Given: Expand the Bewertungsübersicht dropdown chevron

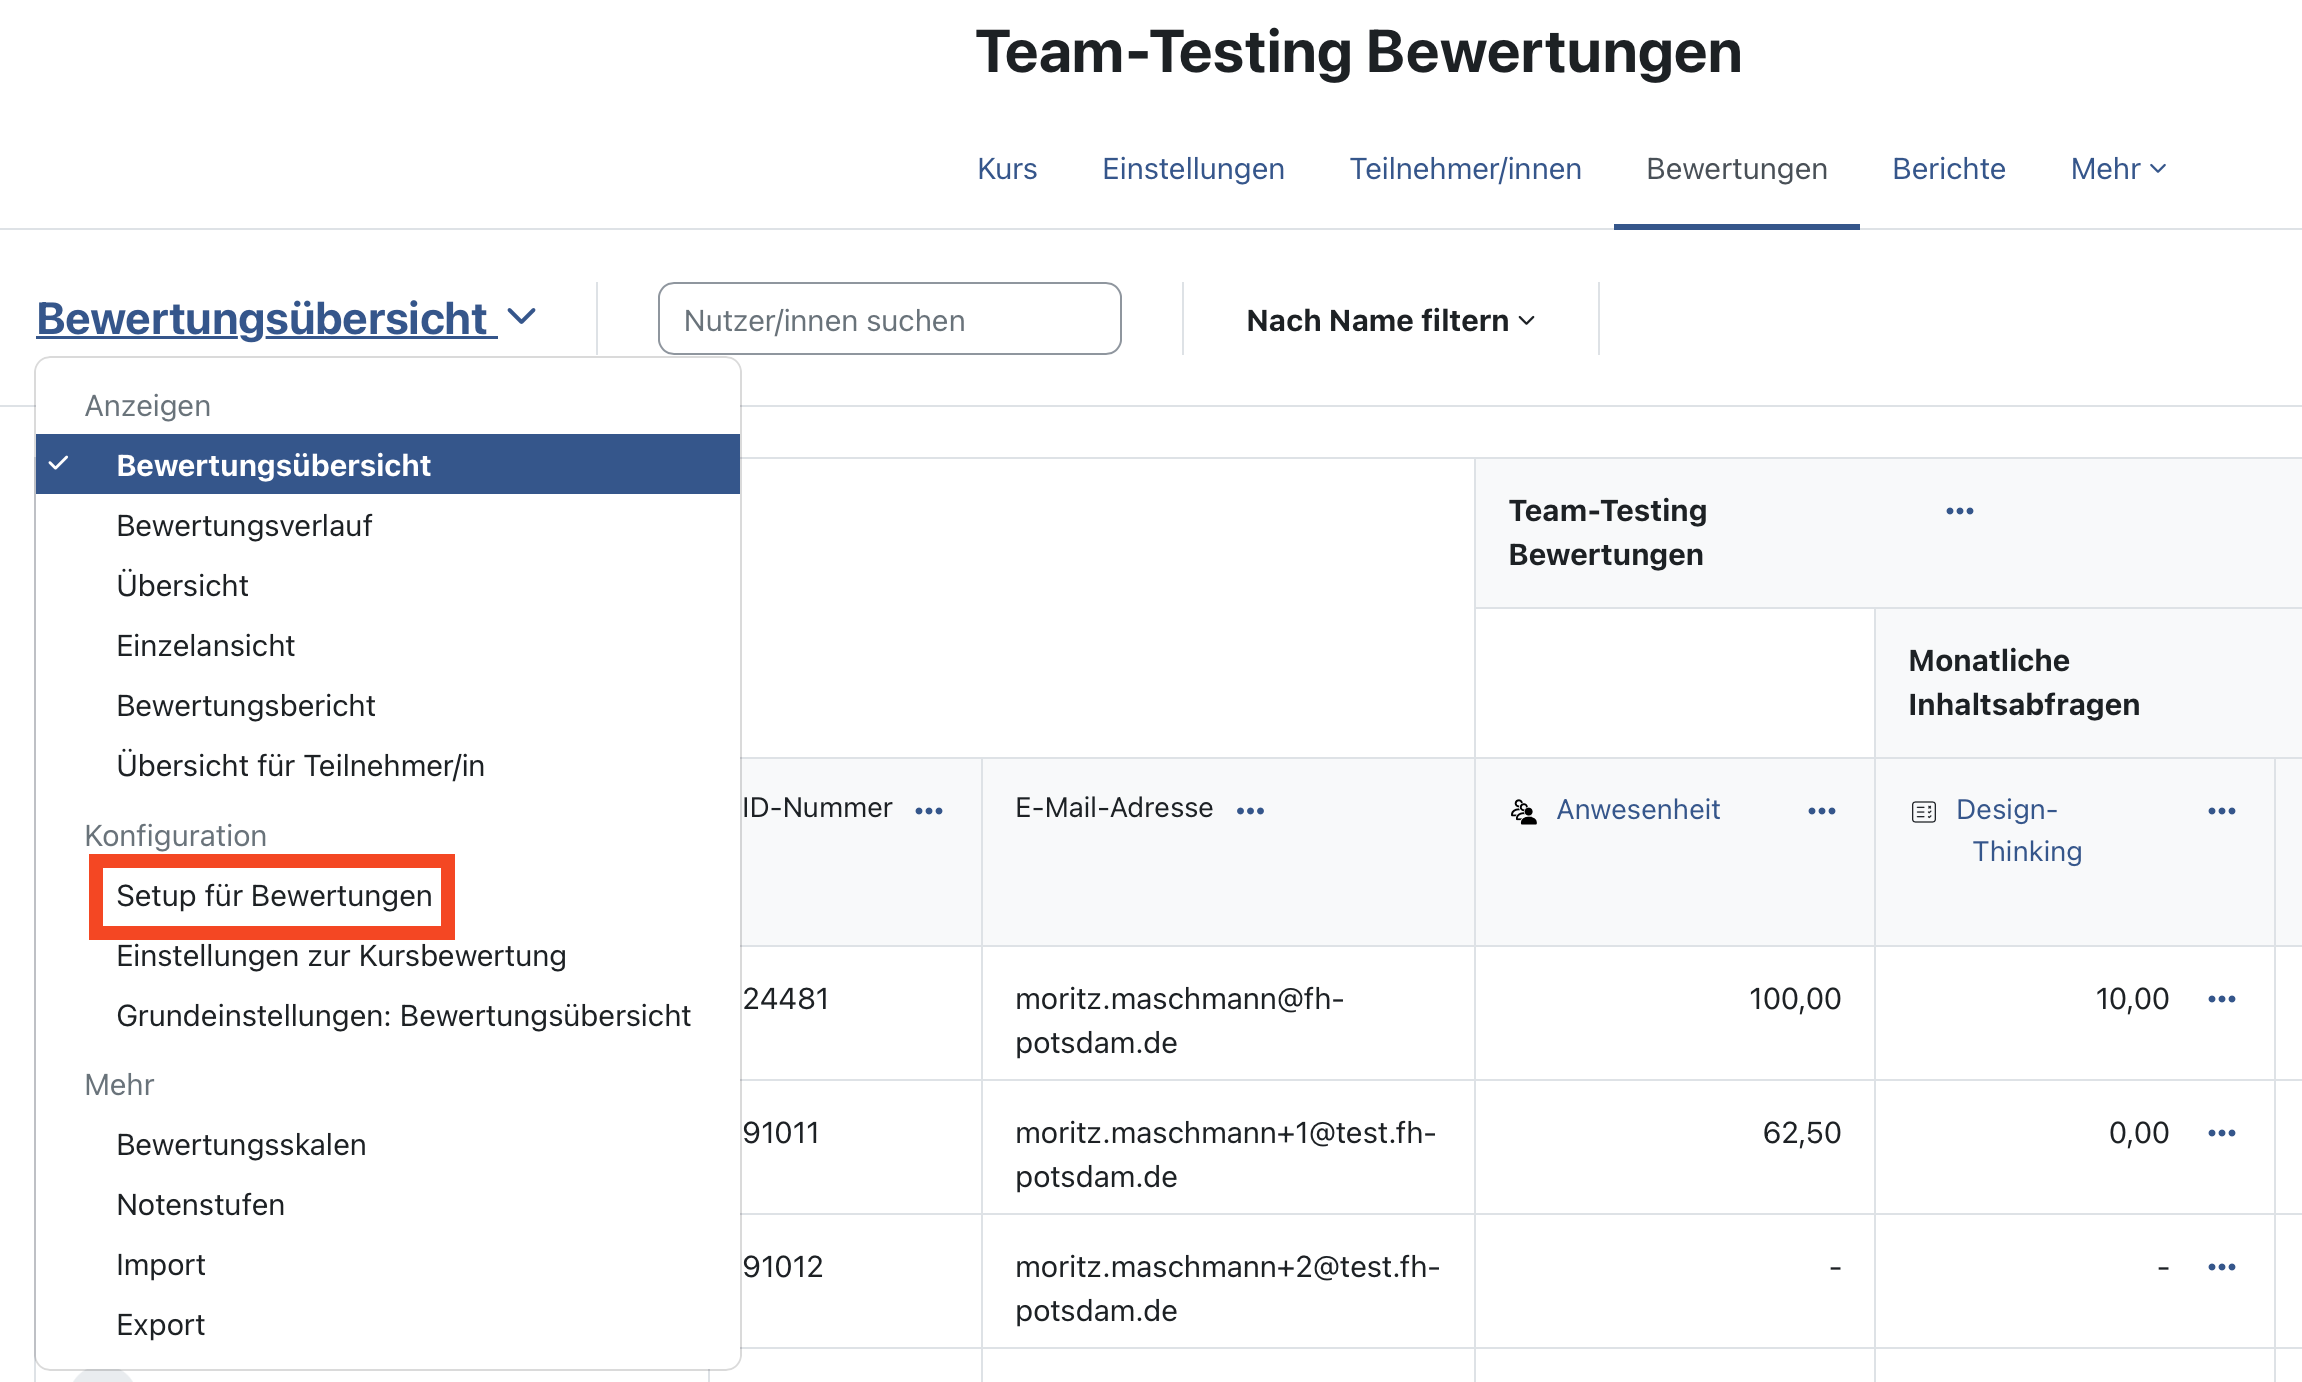Looking at the screenshot, I should [522, 317].
